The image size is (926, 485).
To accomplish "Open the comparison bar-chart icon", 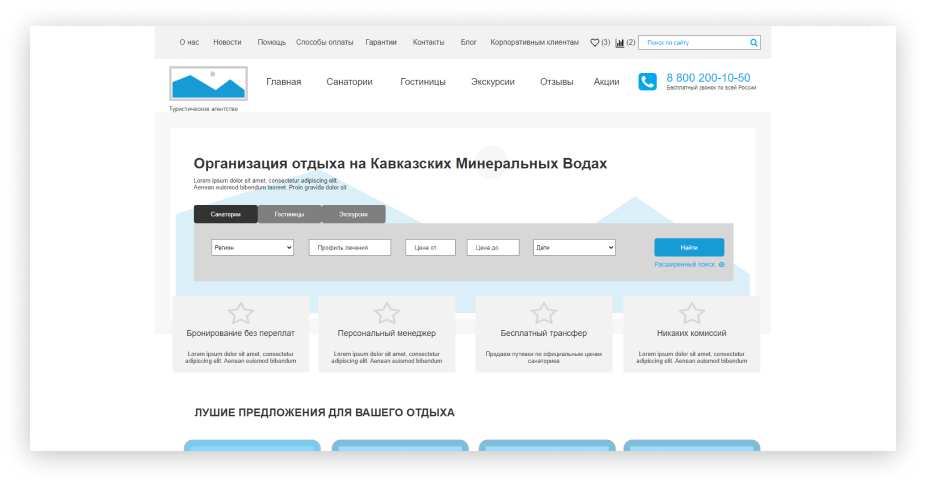I will [x=620, y=43].
